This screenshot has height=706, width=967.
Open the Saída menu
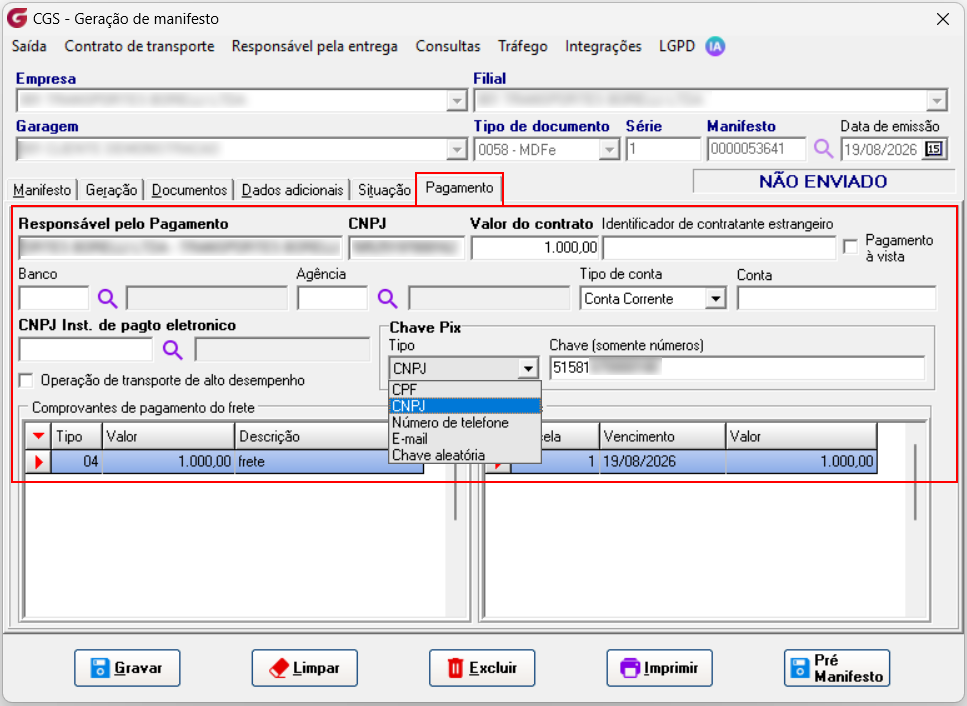[29, 46]
